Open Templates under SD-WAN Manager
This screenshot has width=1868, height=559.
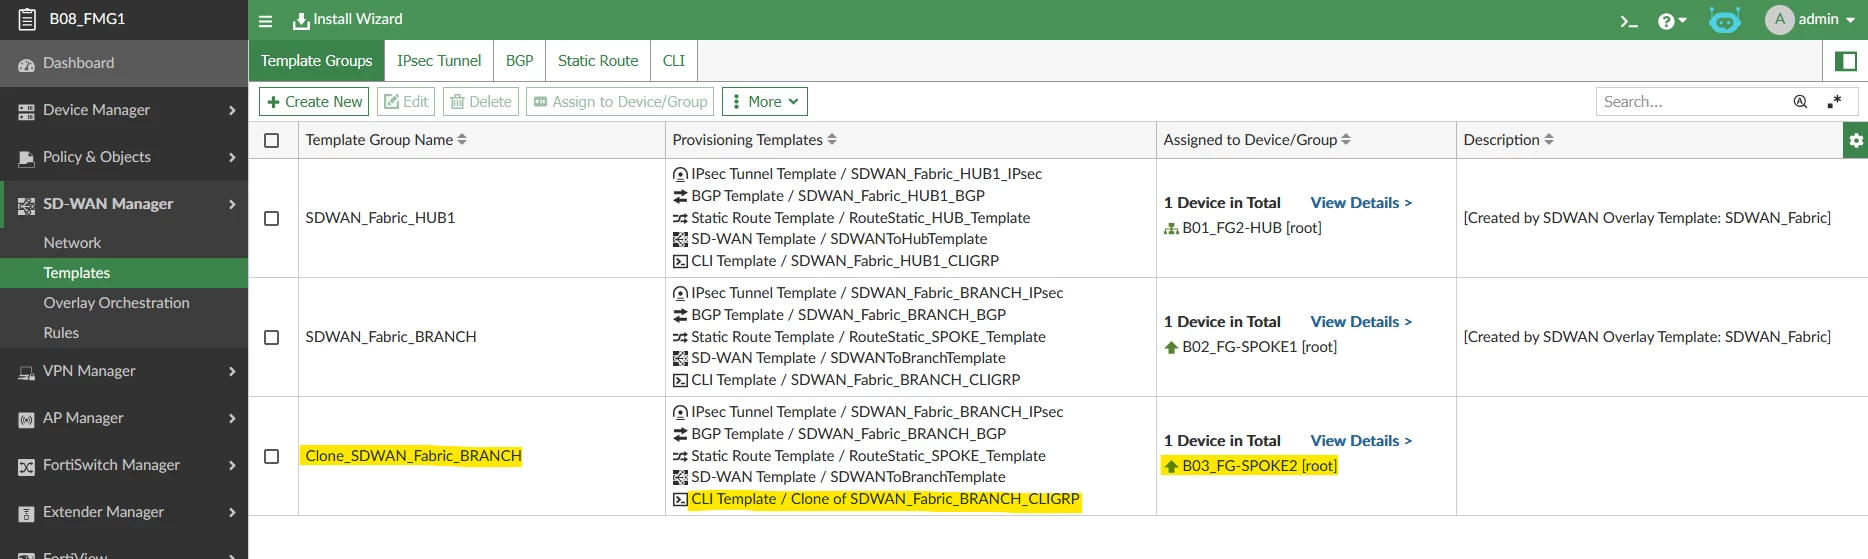click(124, 273)
